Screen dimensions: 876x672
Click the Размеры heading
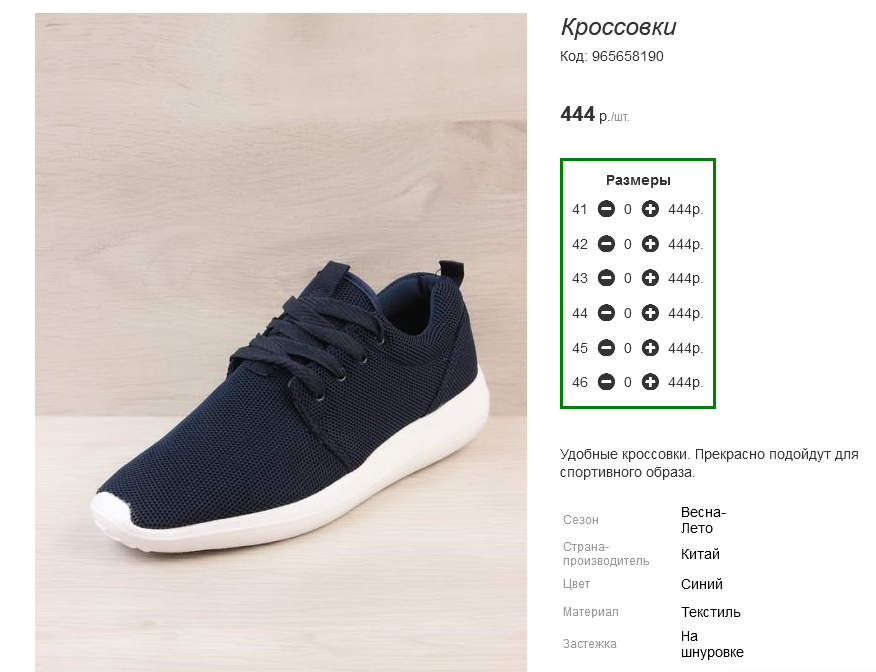point(638,180)
